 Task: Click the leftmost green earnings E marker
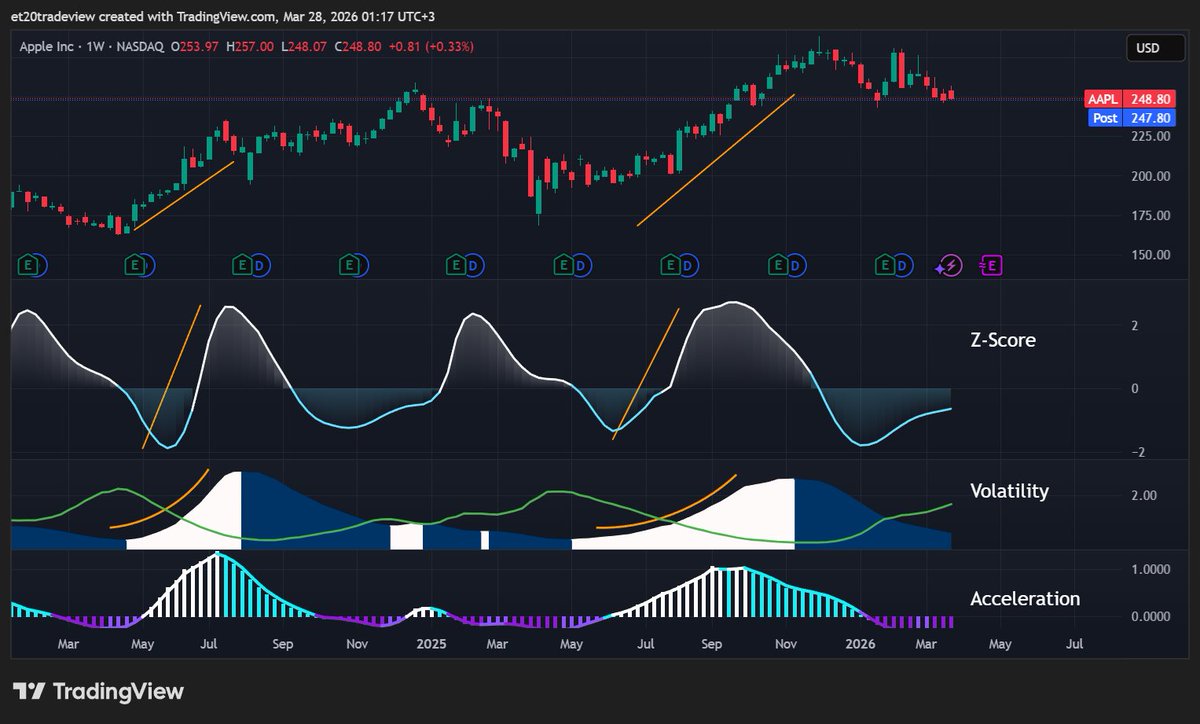[x=30, y=265]
